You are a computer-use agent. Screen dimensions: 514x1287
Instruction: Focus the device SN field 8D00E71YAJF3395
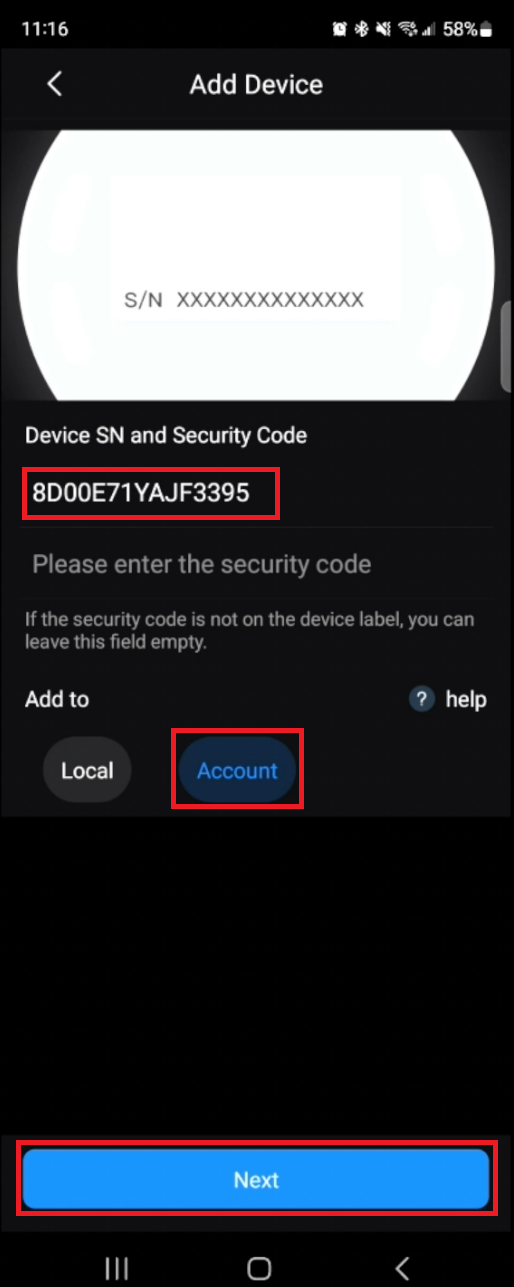pos(257,492)
